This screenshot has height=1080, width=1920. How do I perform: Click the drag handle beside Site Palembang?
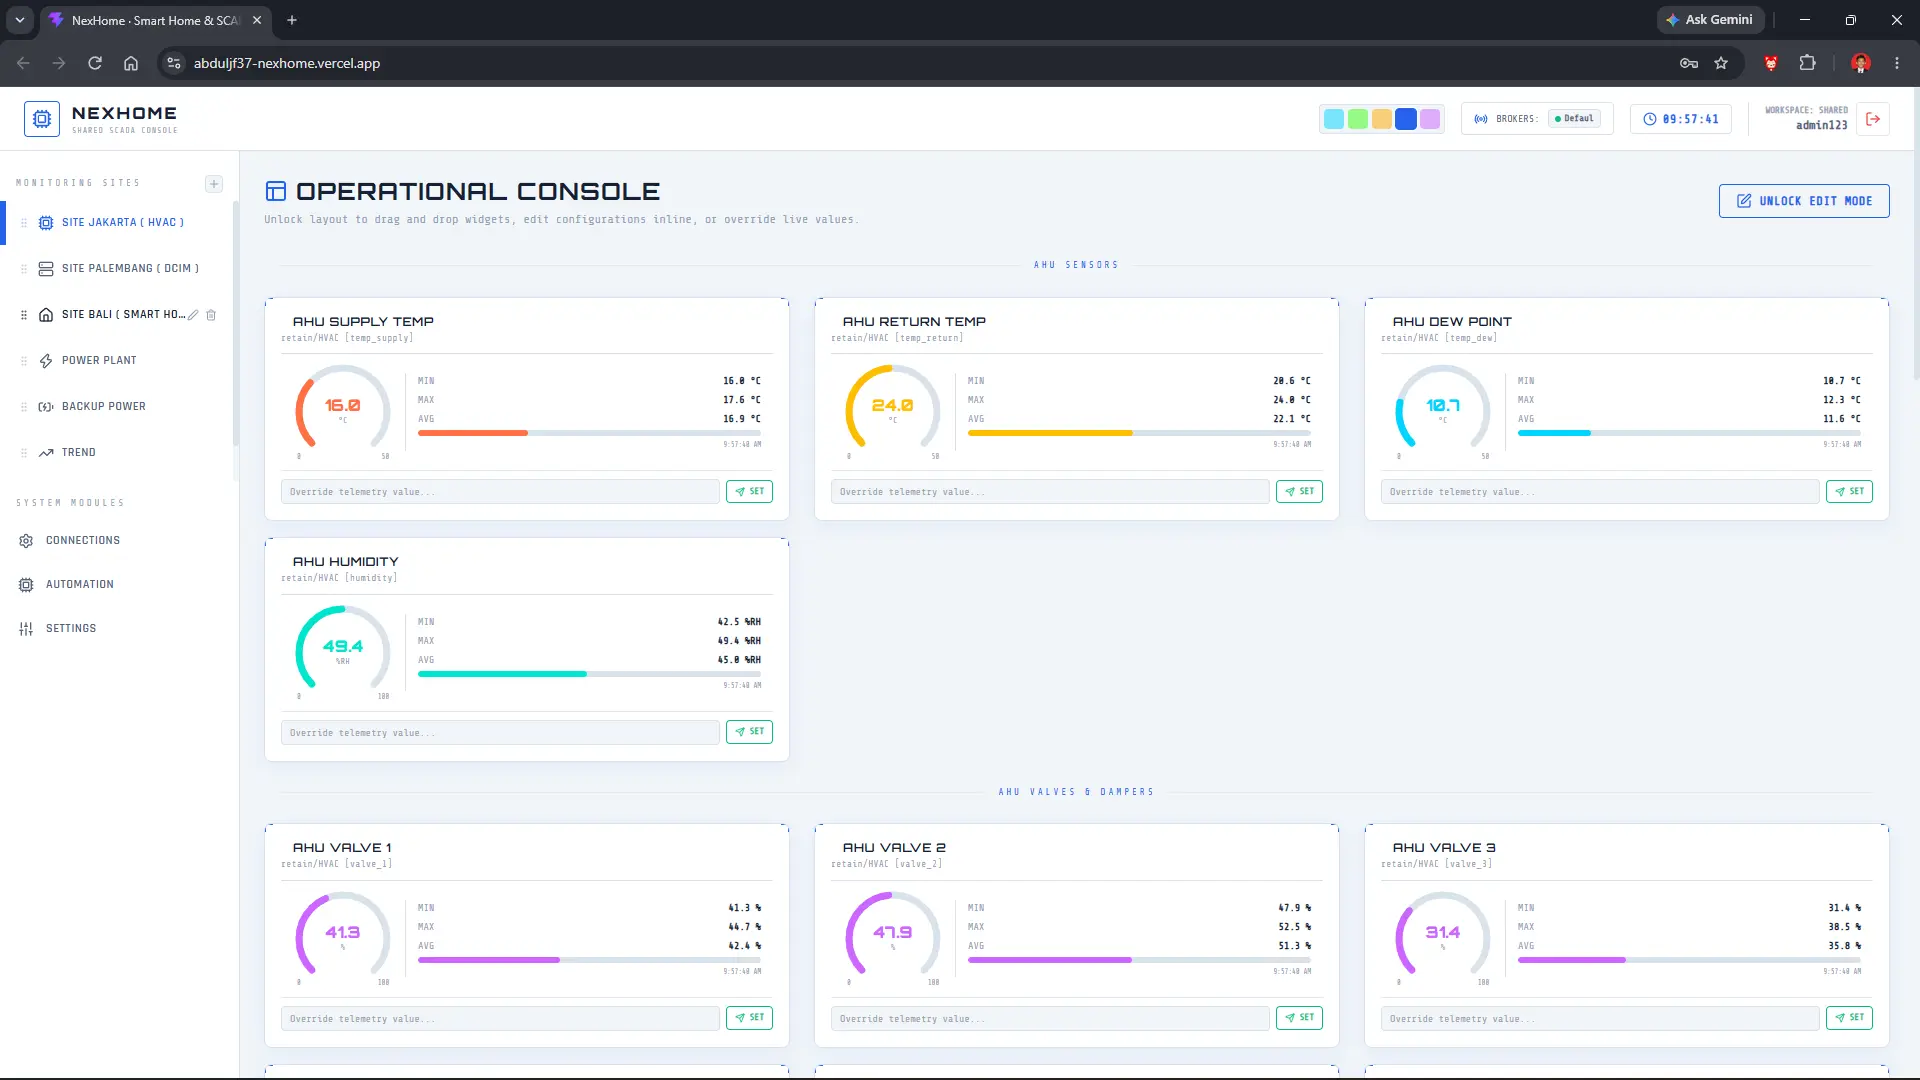pos(24,269)
